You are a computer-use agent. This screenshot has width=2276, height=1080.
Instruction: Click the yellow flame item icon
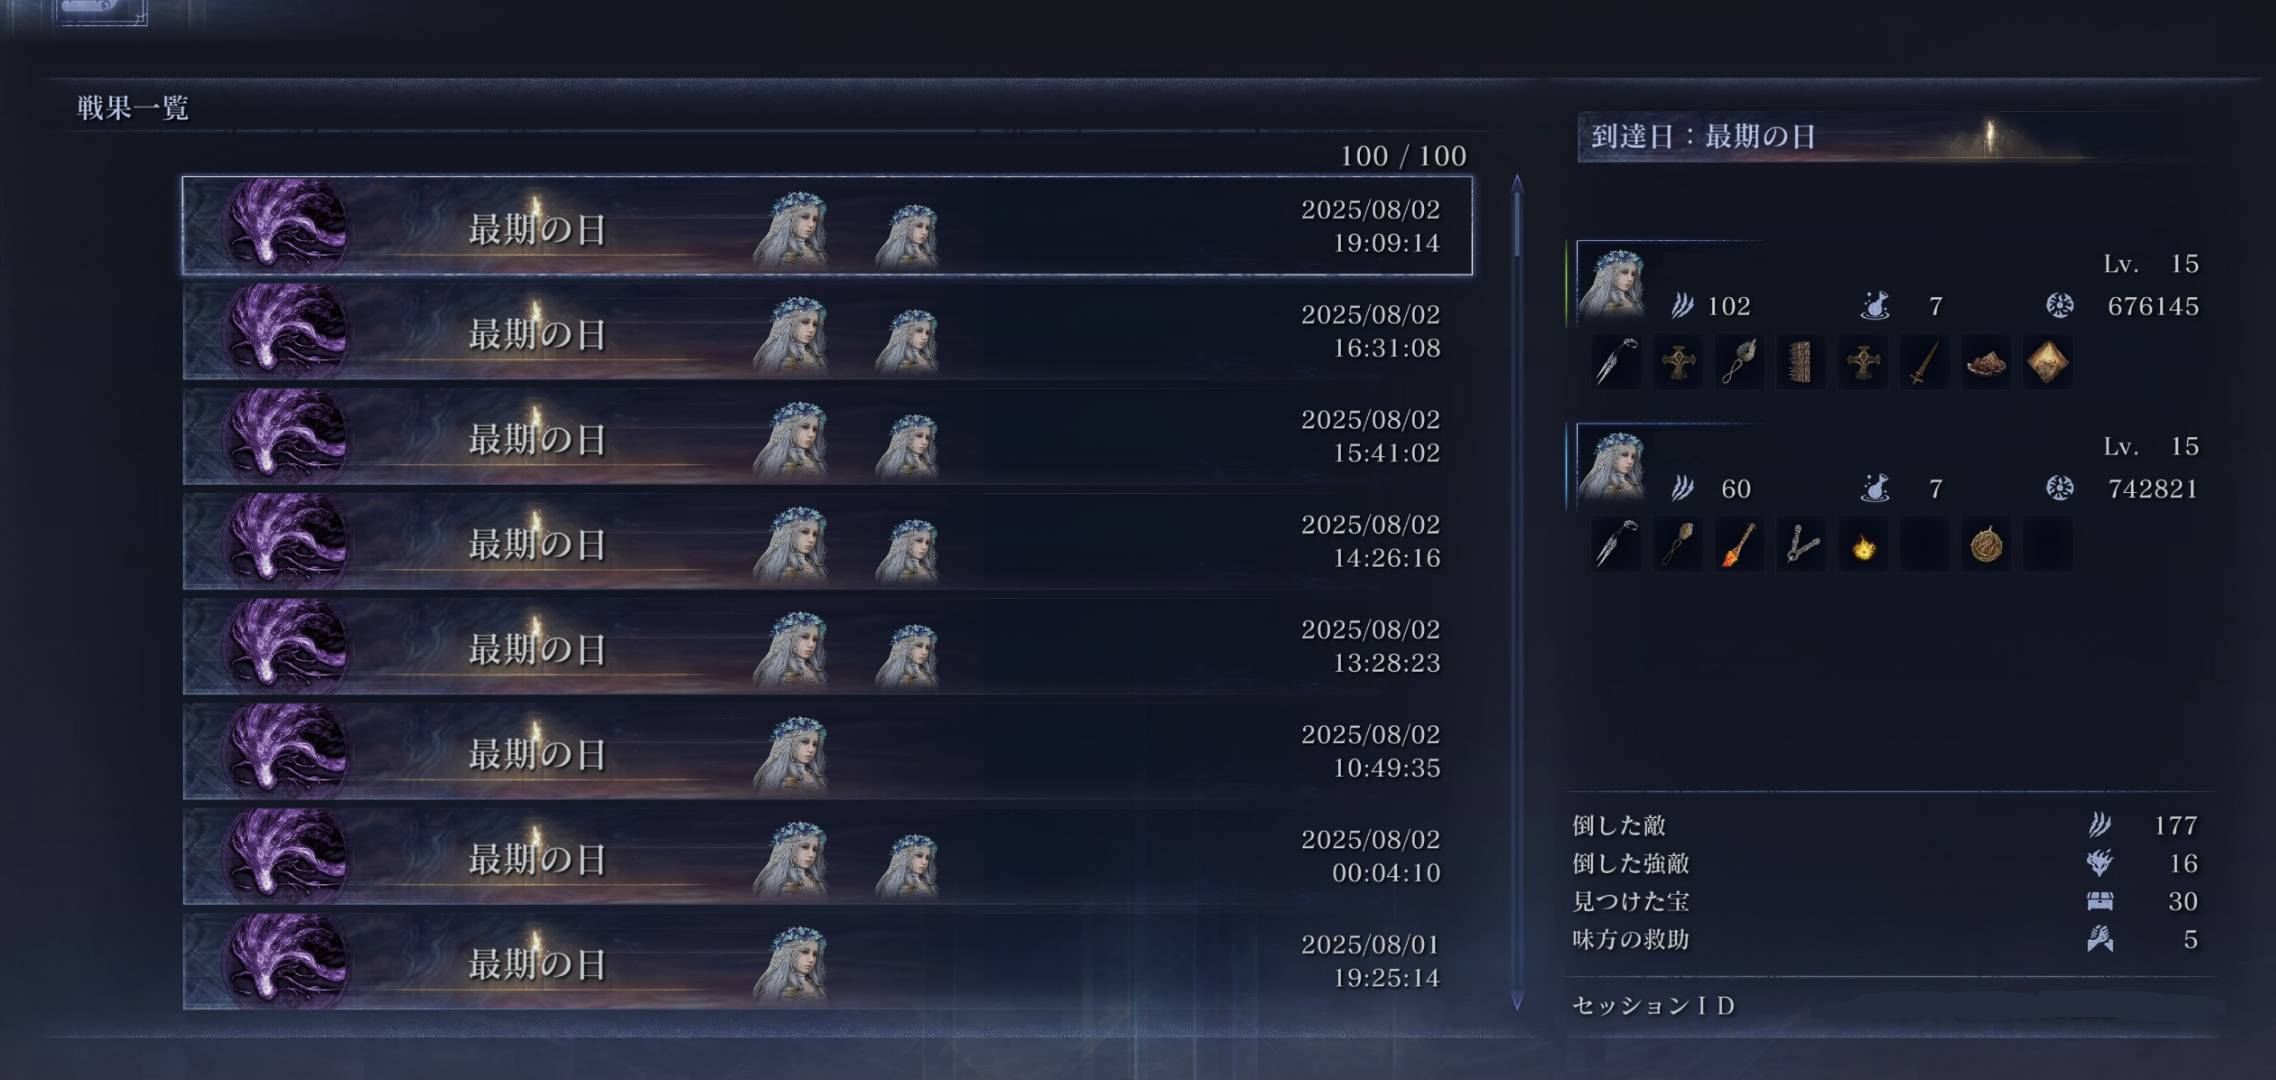[1863, 546]
